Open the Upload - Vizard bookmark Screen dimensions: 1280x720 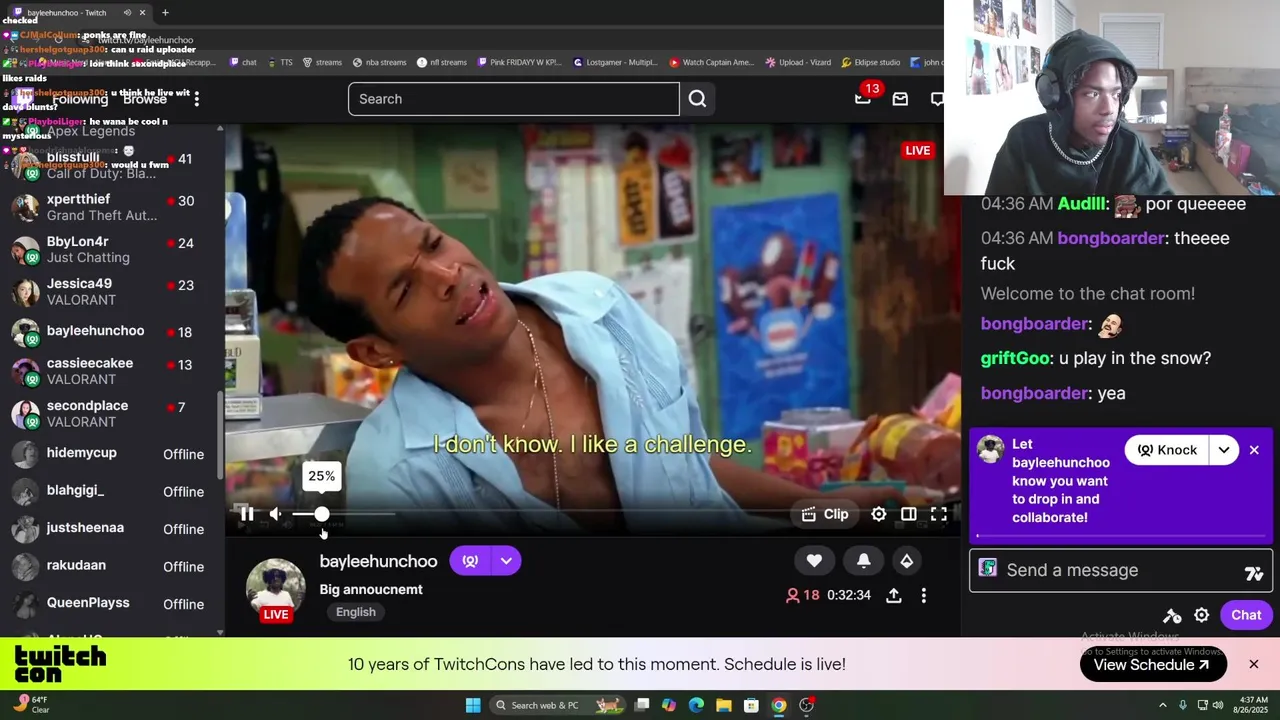pos(798,62)
